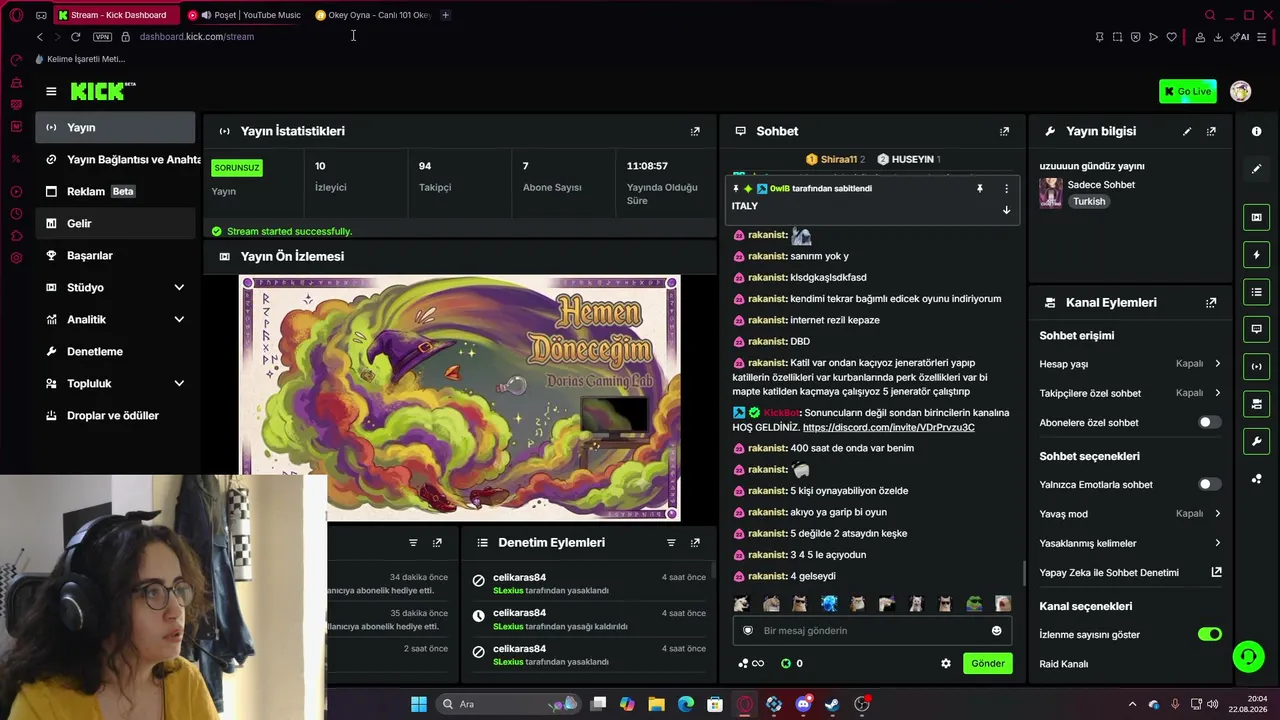This screenshot has height=720, width=1280.
Task: Open Yayın Bağlantısı ve Anahtarı page
Action: click(x=117, y=159)
